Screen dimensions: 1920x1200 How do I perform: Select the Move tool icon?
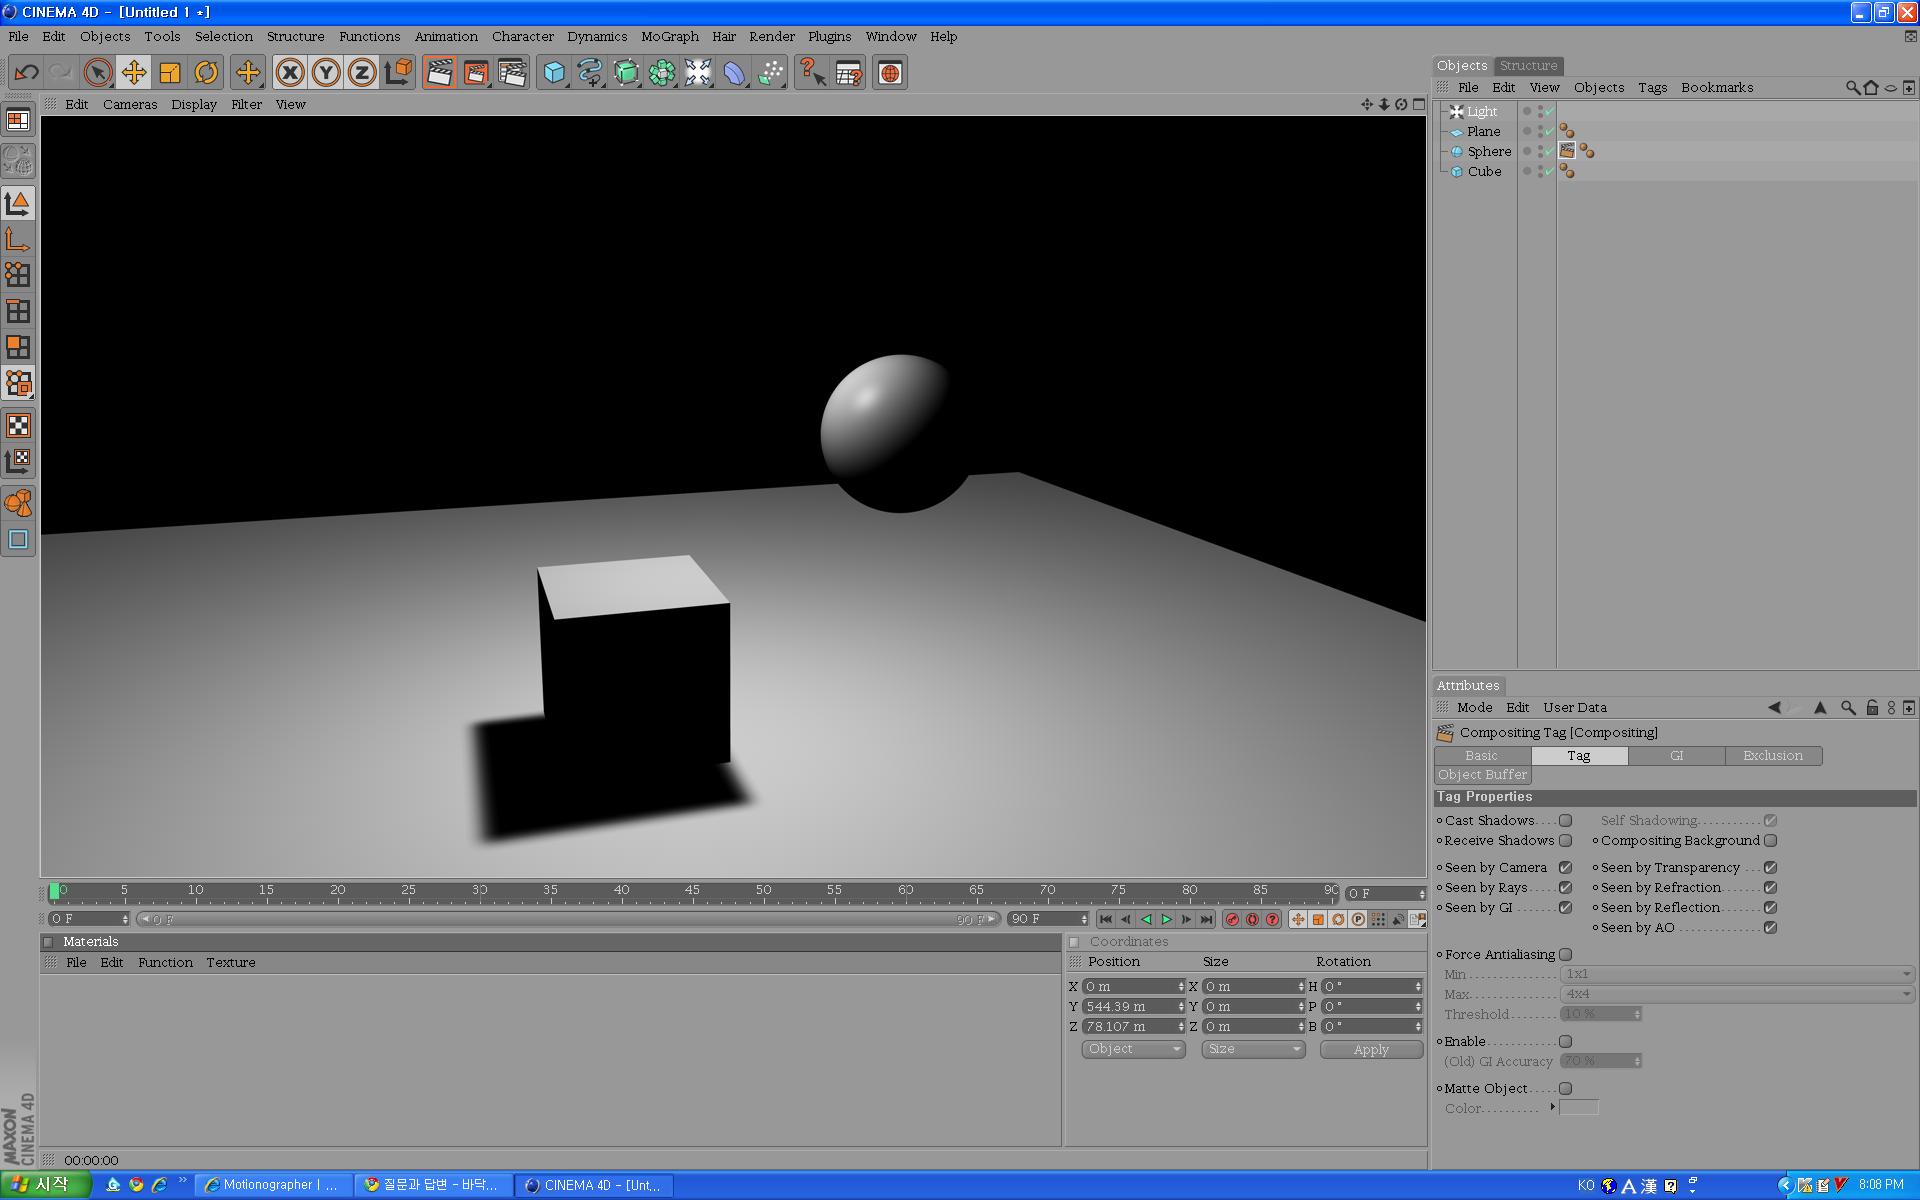(x=133, y=72)
